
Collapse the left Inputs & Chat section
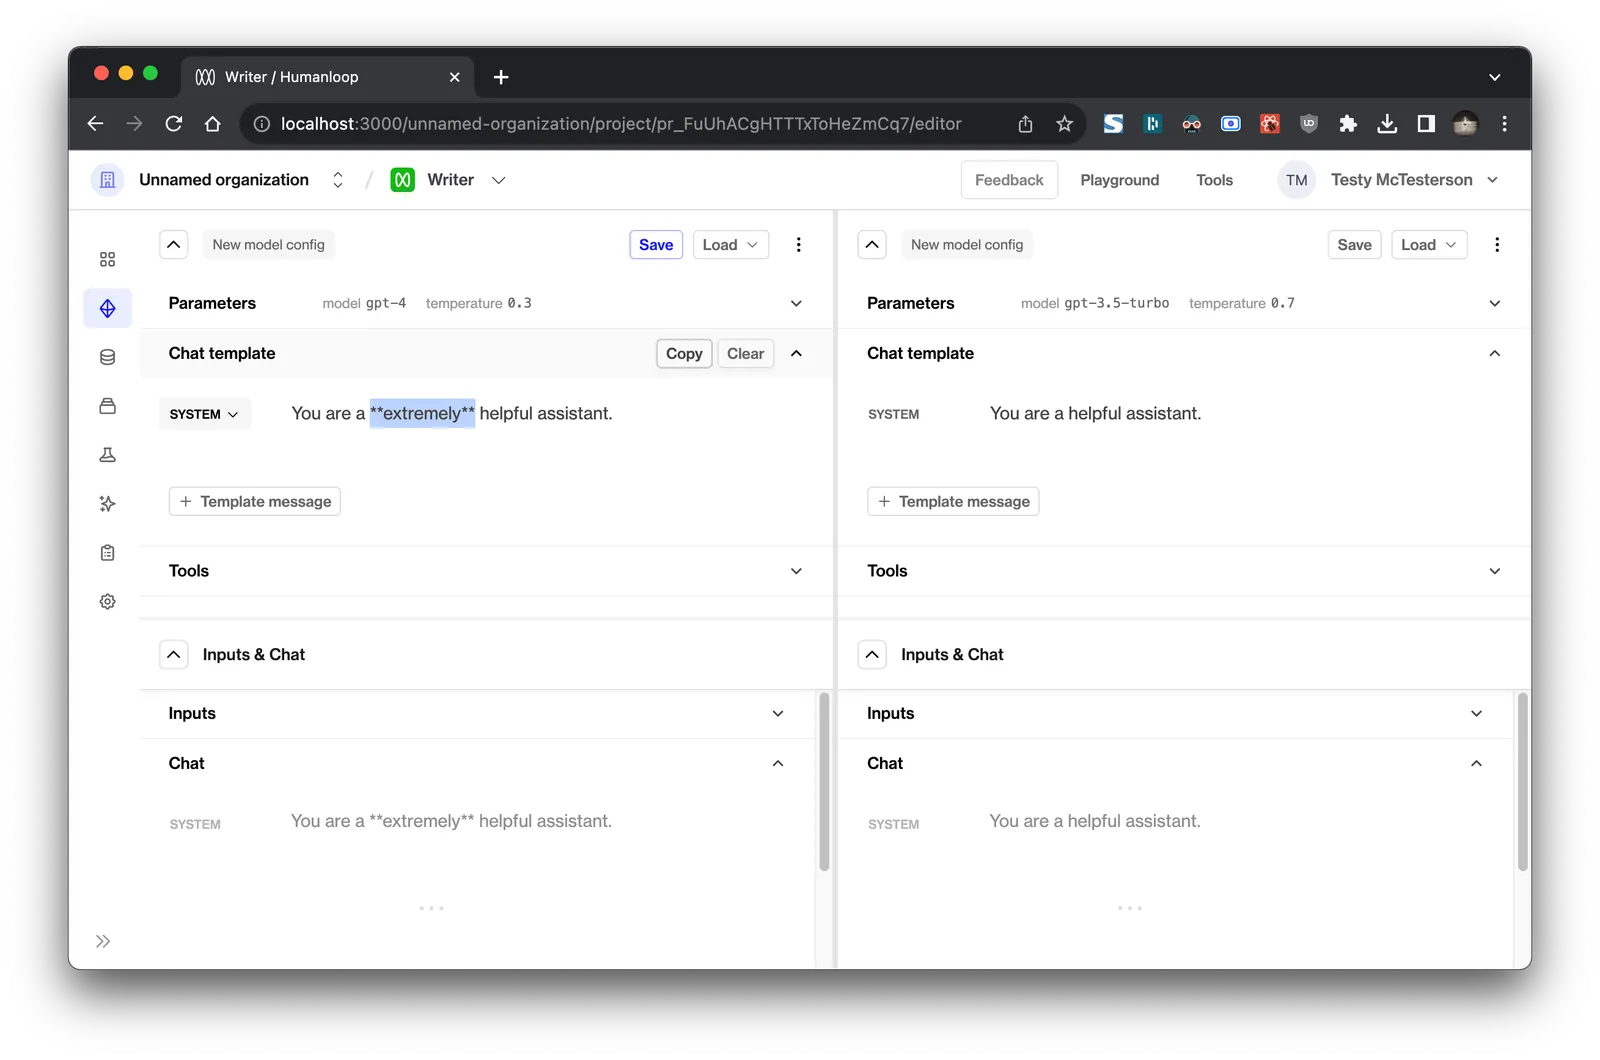[x=174, y=655]
